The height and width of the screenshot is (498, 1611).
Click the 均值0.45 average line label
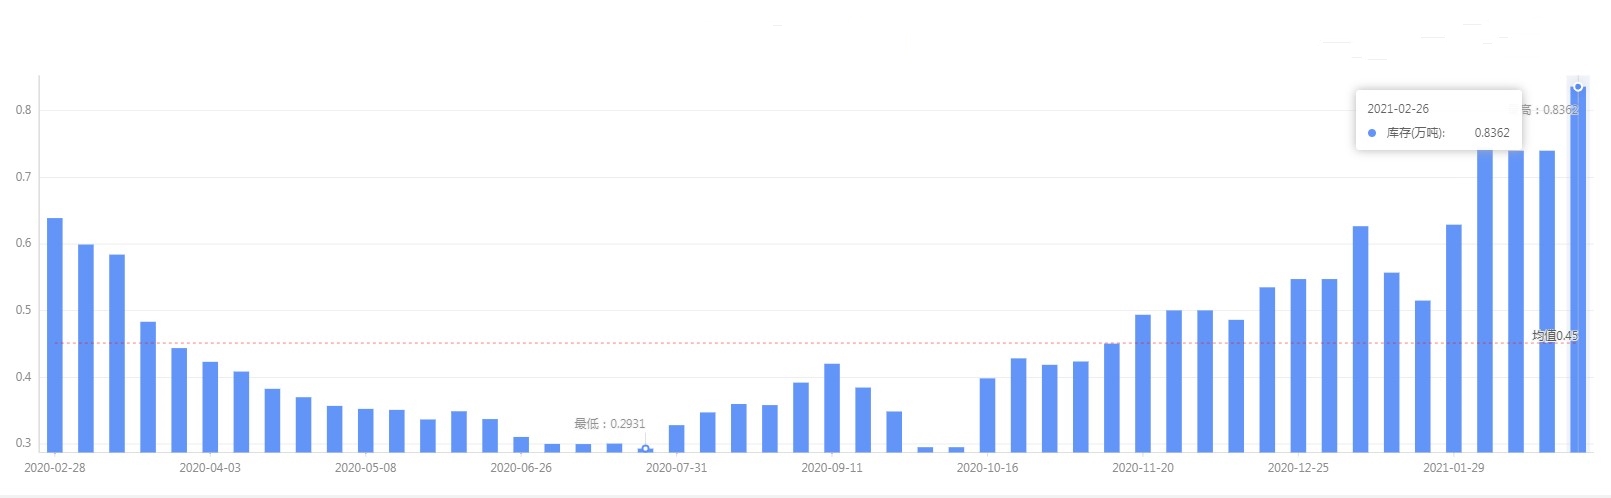tap(1554, 336)
